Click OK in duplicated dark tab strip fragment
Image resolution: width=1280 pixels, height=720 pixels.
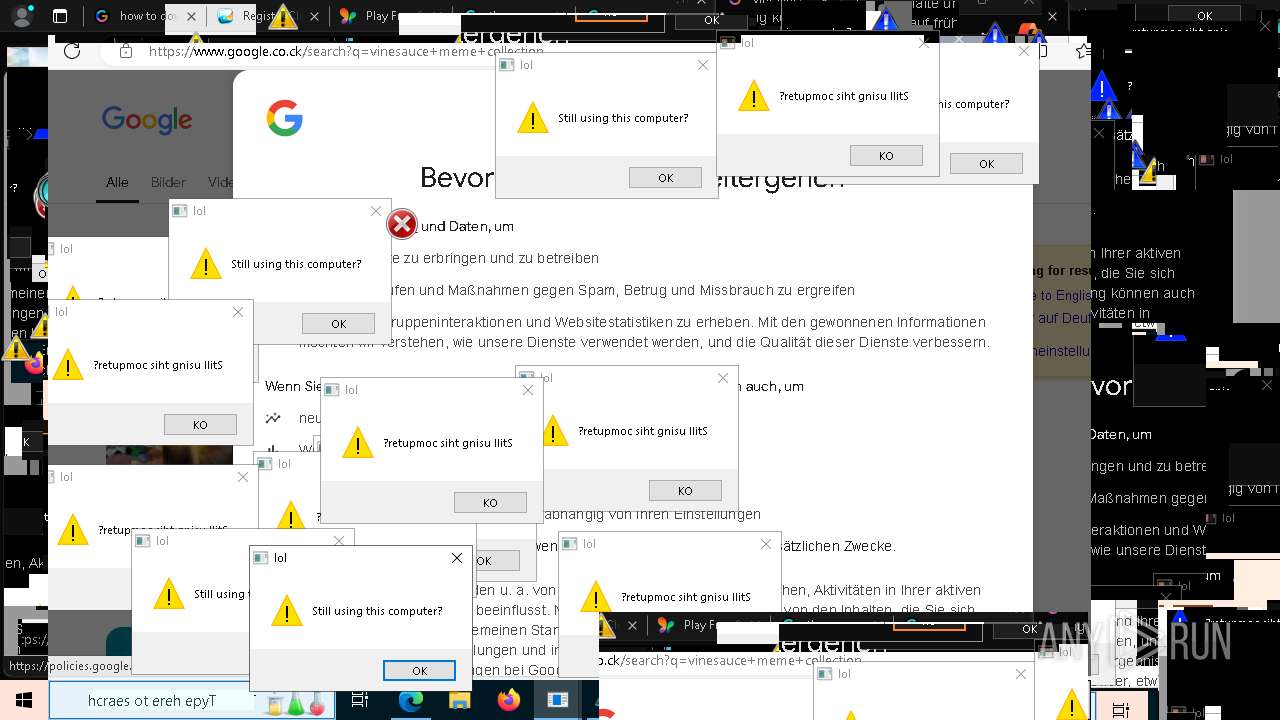[x=1029, y=629]
